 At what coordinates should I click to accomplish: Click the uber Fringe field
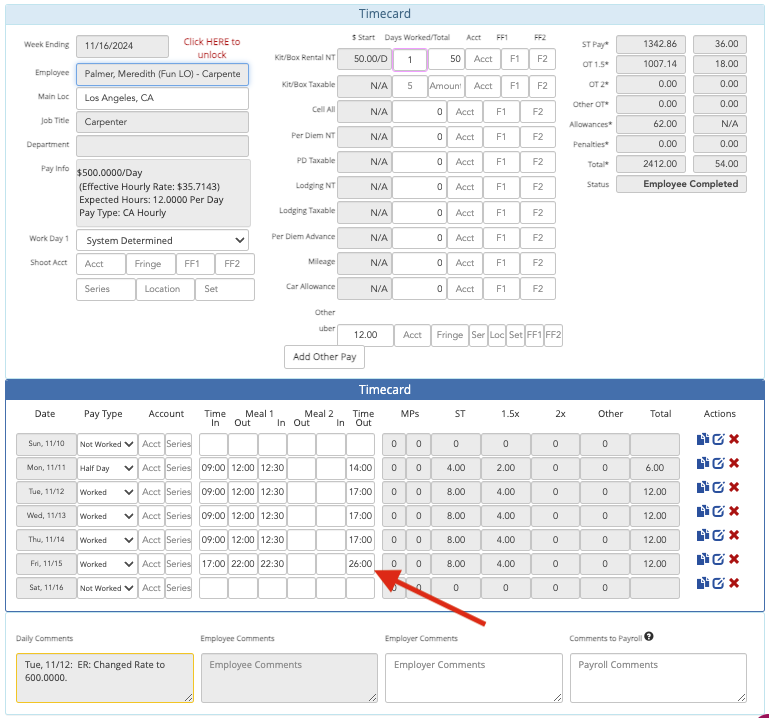tap(450, 335)
